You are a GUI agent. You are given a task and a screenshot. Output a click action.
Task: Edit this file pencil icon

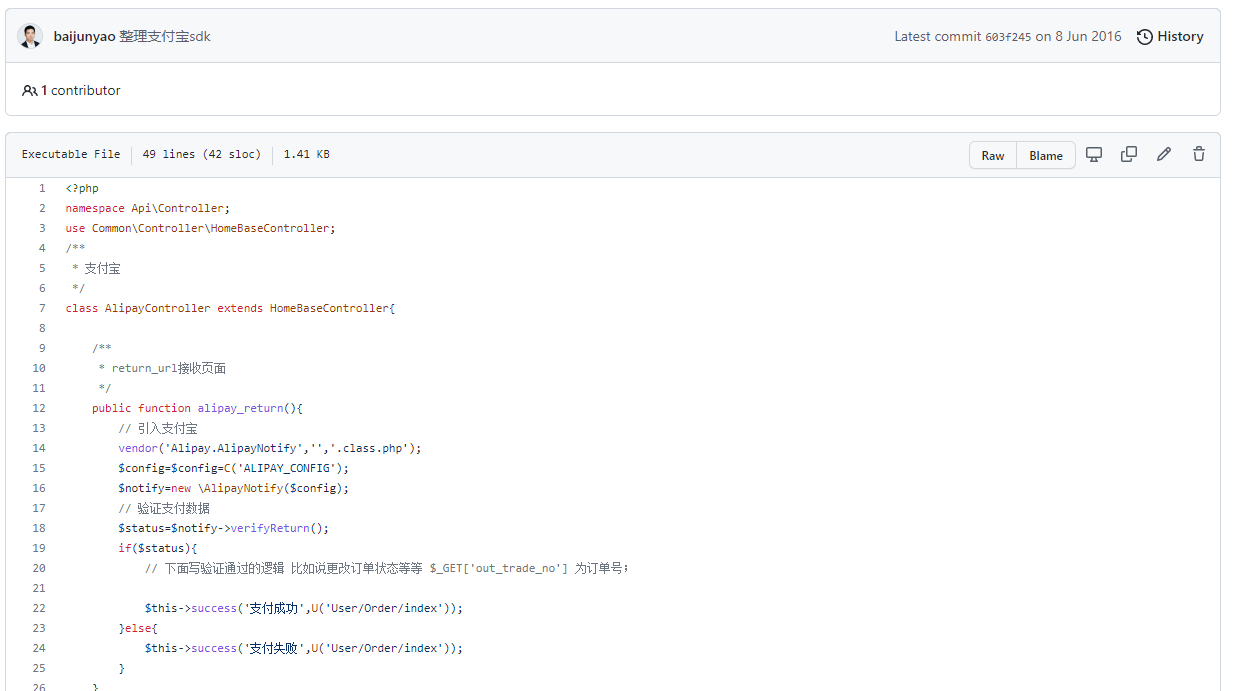click(1164, 154)
